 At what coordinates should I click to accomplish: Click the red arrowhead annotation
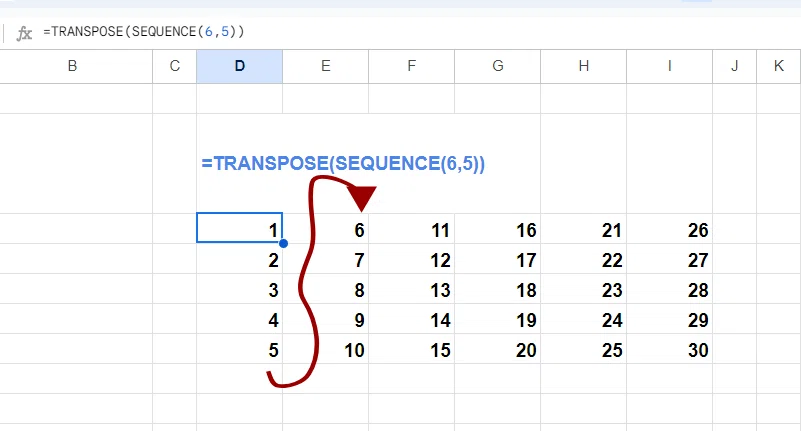pos(362,198)
